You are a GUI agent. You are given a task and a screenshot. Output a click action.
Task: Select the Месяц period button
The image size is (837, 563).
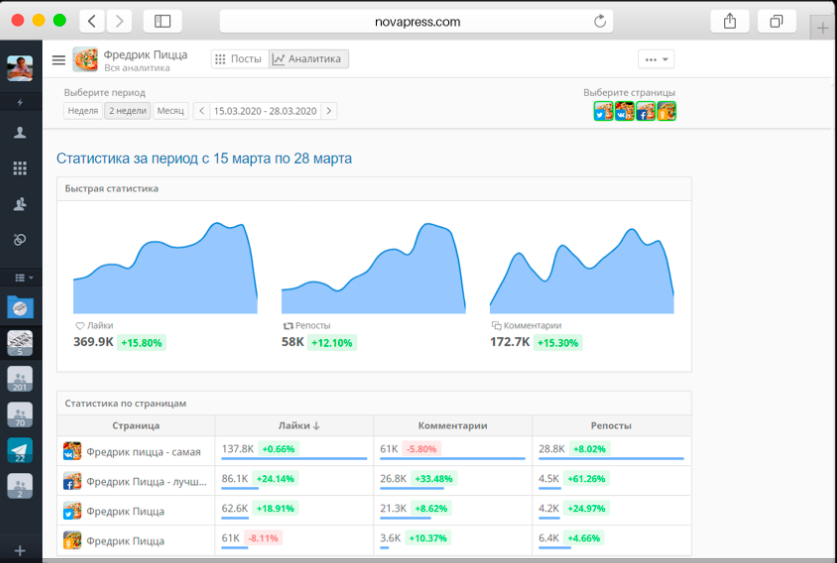pos(170,111)
